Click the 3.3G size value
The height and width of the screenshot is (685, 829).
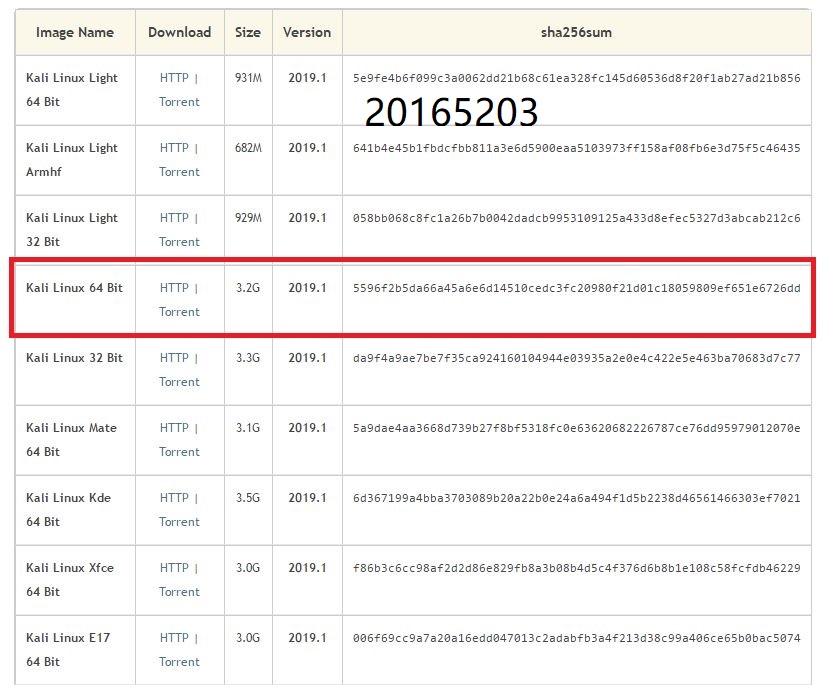[x=248, y=358]
